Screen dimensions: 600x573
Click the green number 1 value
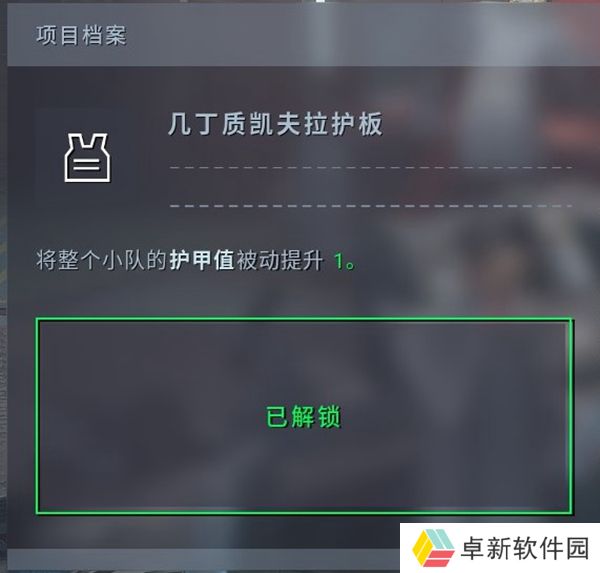(x=339, y=262)
